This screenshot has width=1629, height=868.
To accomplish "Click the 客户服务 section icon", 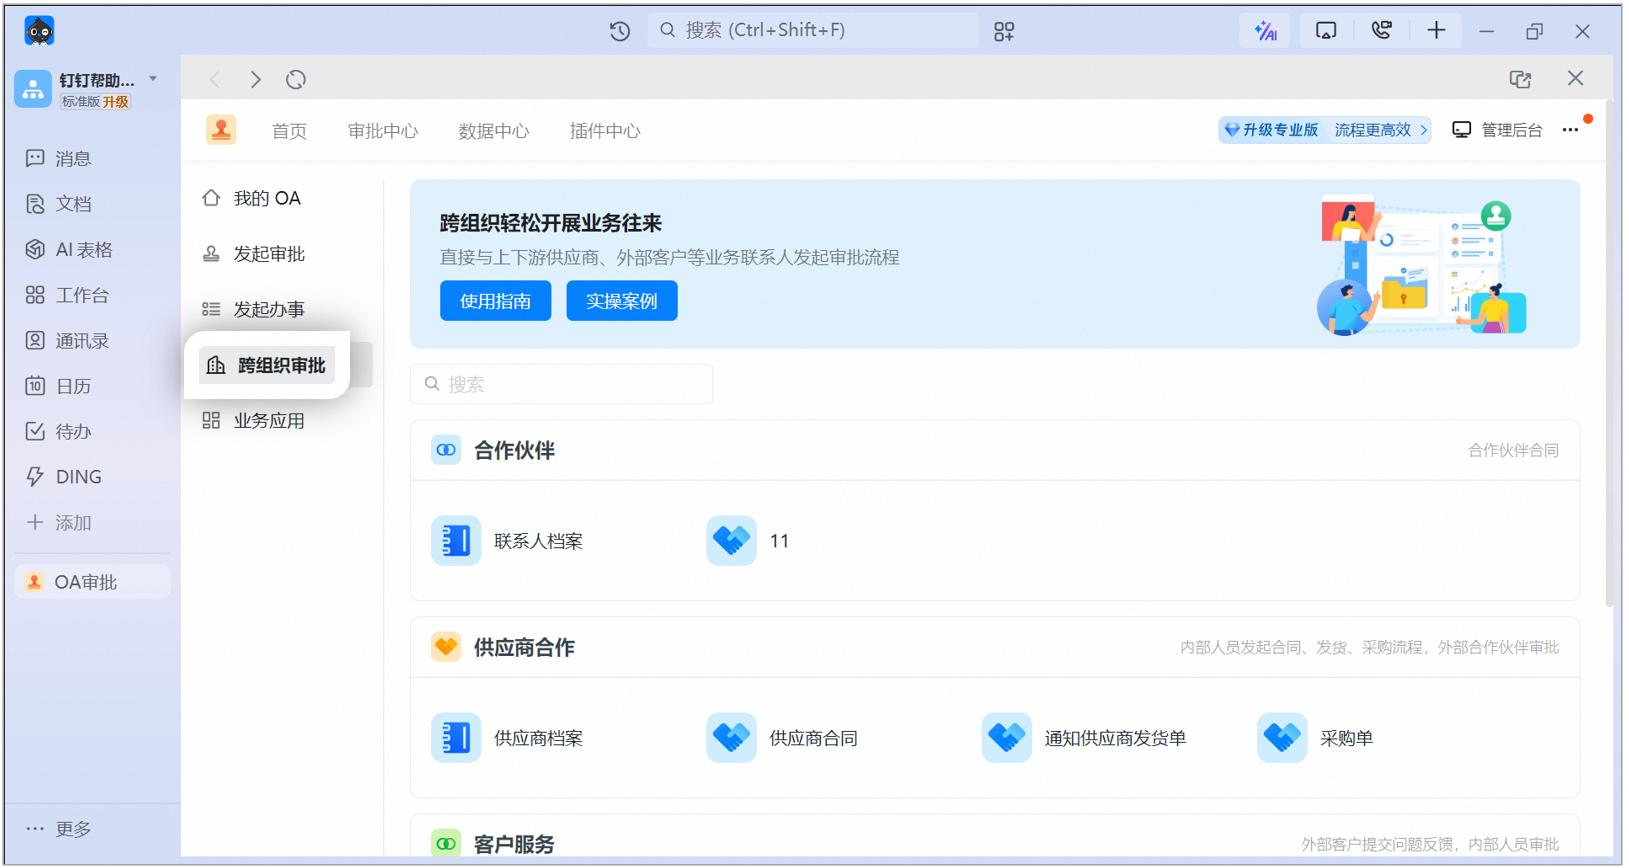I will point(446,844).
